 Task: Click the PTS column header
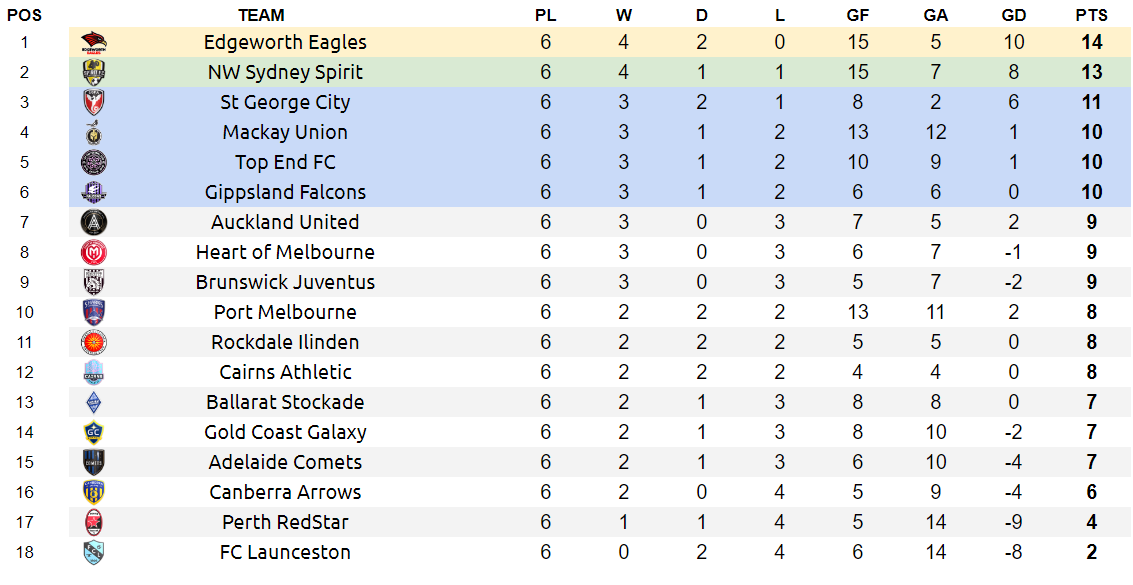pos(1091,15)
